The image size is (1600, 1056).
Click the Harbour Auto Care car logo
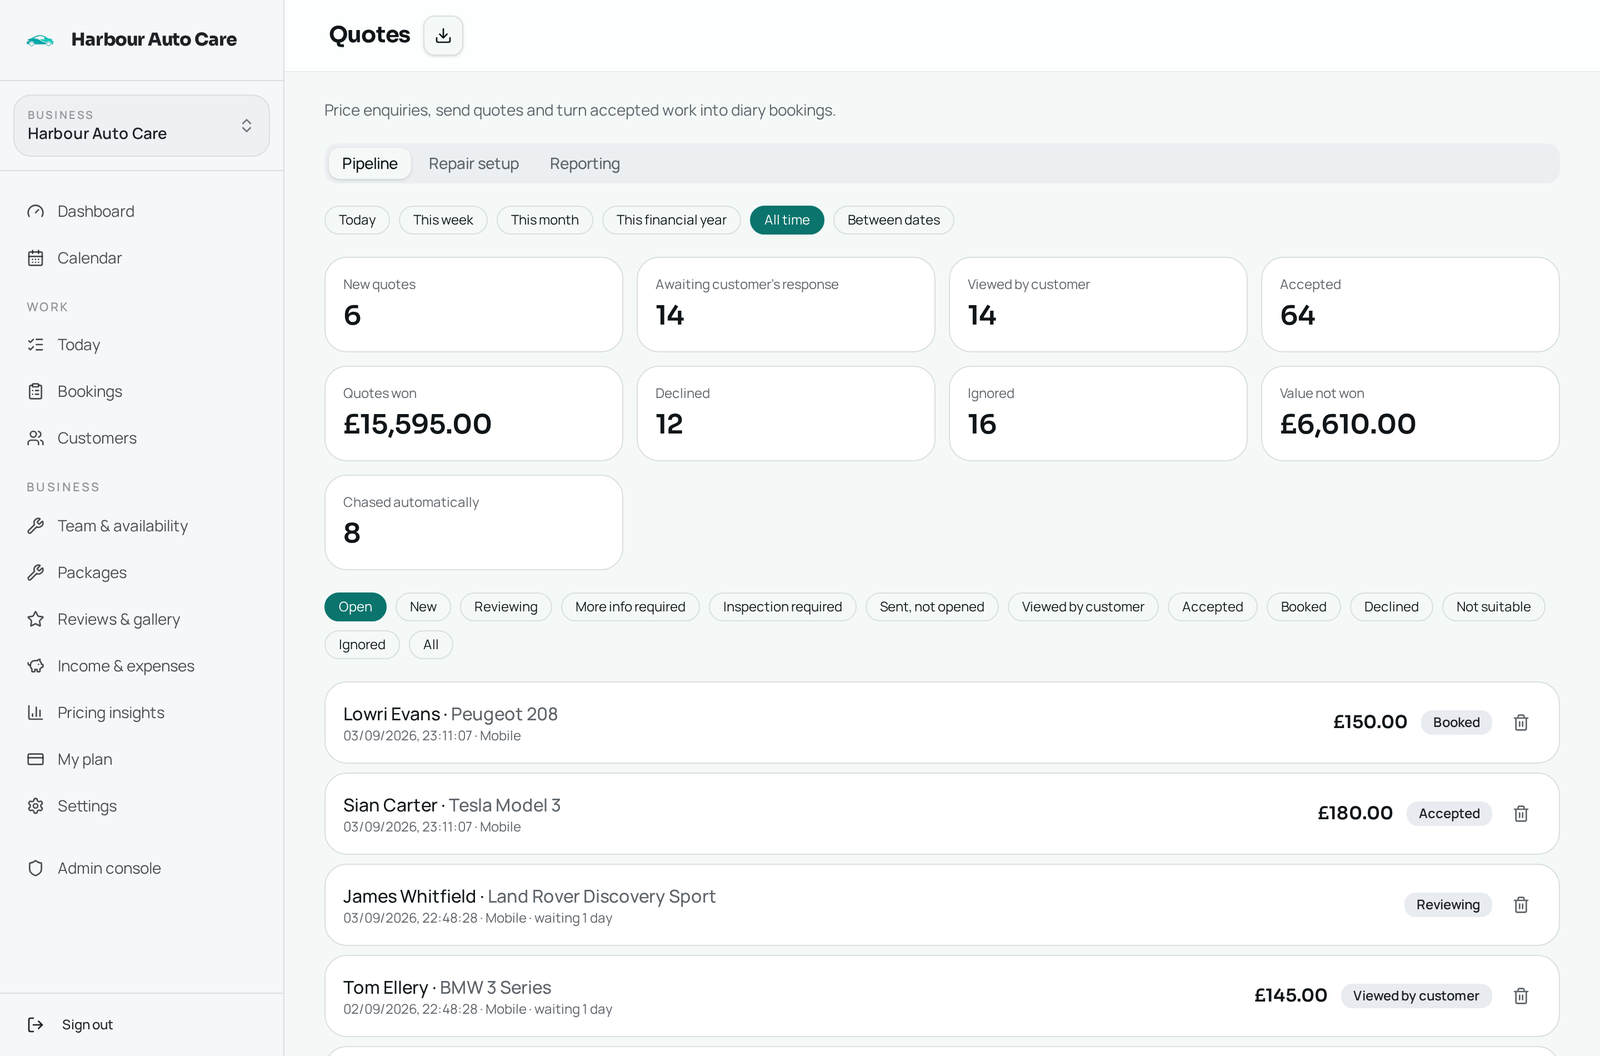pos(40,40)
